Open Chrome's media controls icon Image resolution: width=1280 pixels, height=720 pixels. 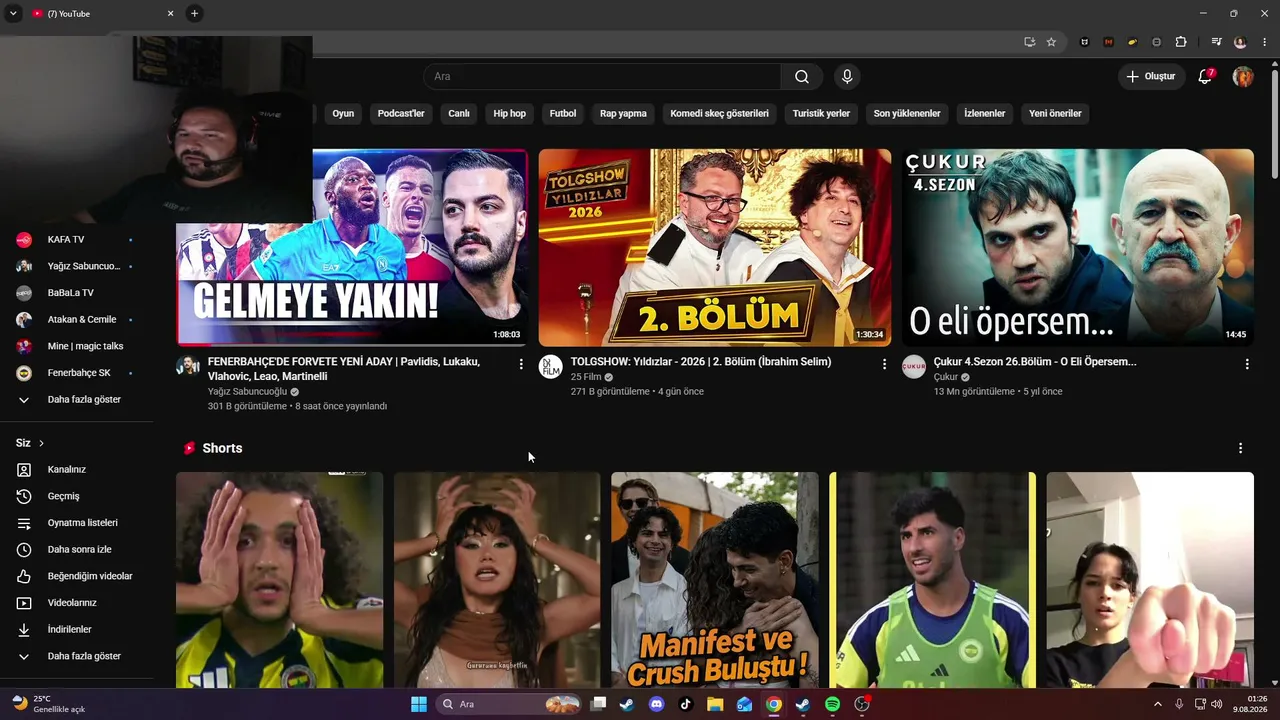point(1216,42)
